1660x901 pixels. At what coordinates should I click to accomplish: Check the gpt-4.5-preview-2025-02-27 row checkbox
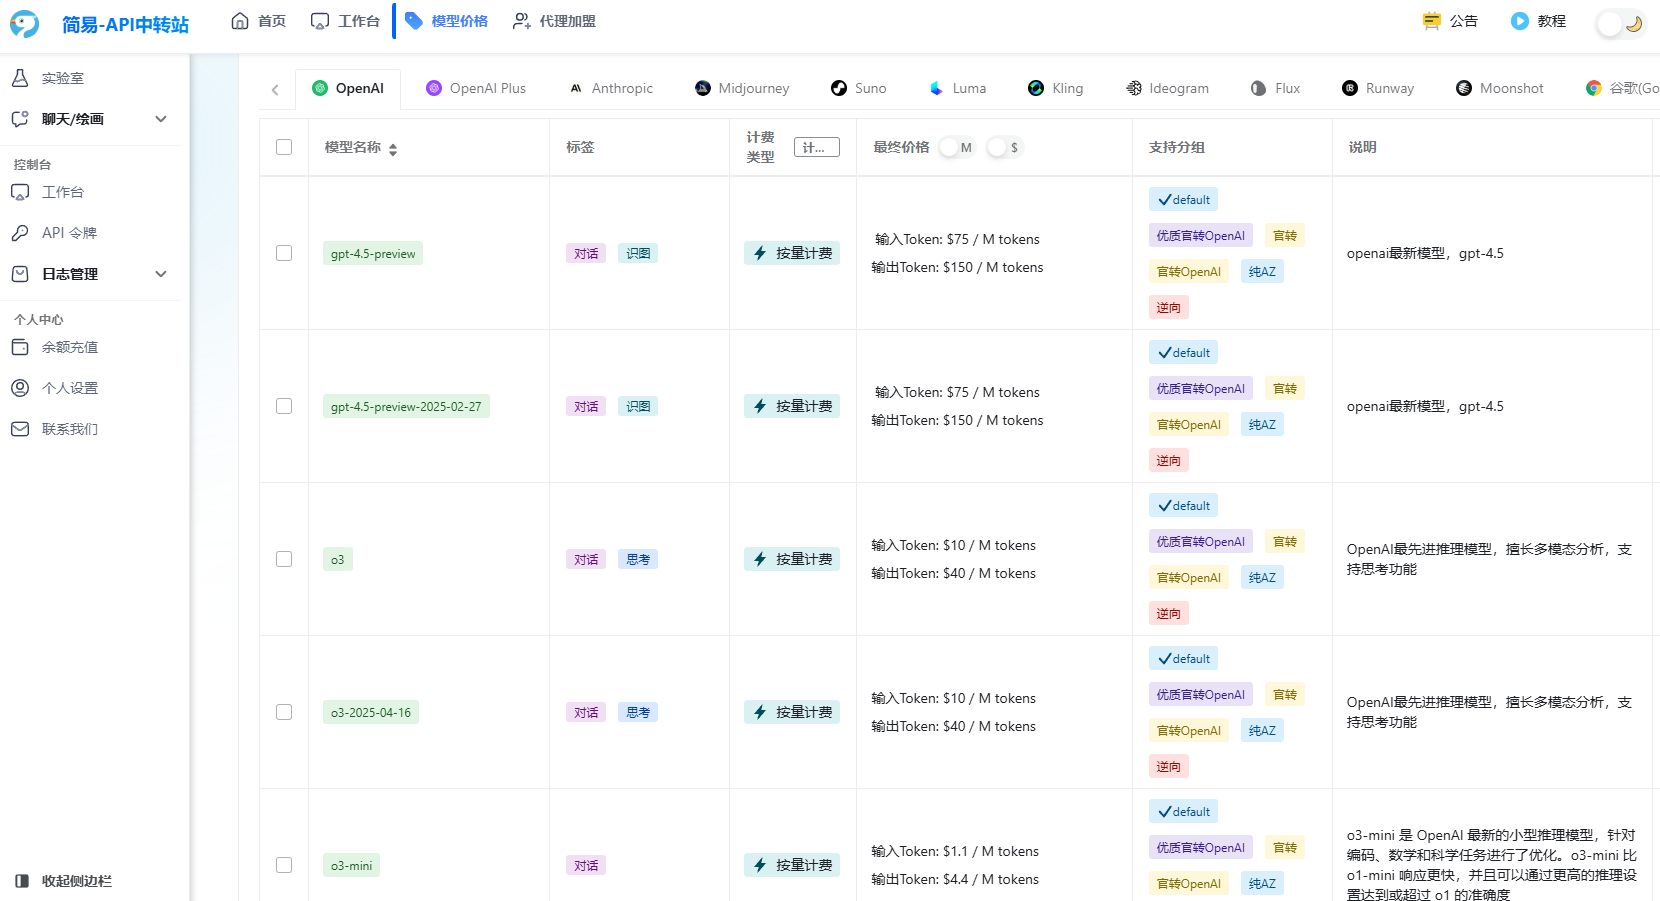[x=284, y=406]
